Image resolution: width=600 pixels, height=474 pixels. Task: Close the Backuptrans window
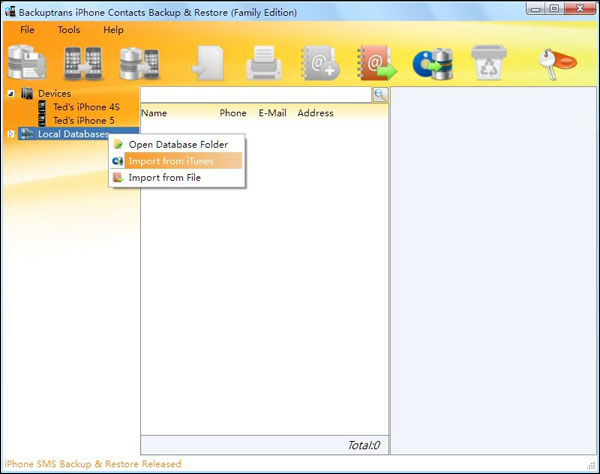(x=579, y=9)
